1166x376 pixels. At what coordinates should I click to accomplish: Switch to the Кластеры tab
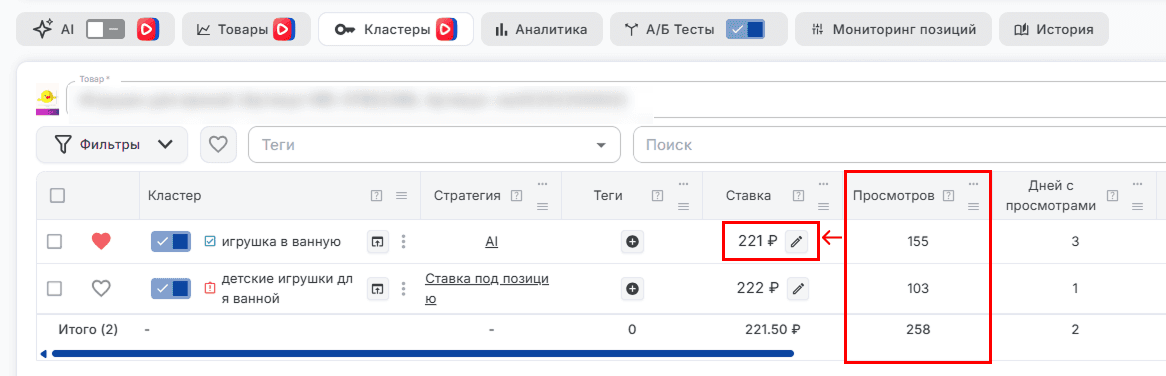[x=396, y=30]
